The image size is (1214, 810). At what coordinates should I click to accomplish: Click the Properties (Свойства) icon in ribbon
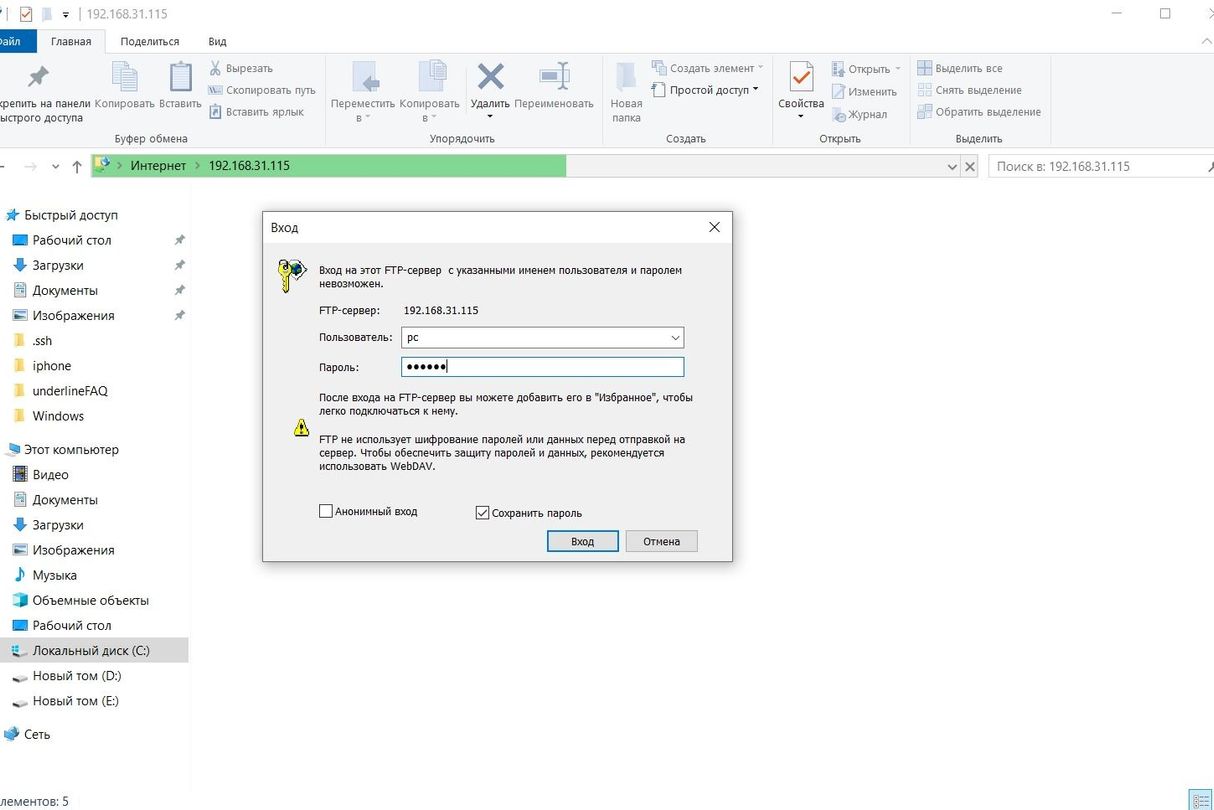point(801,77)
